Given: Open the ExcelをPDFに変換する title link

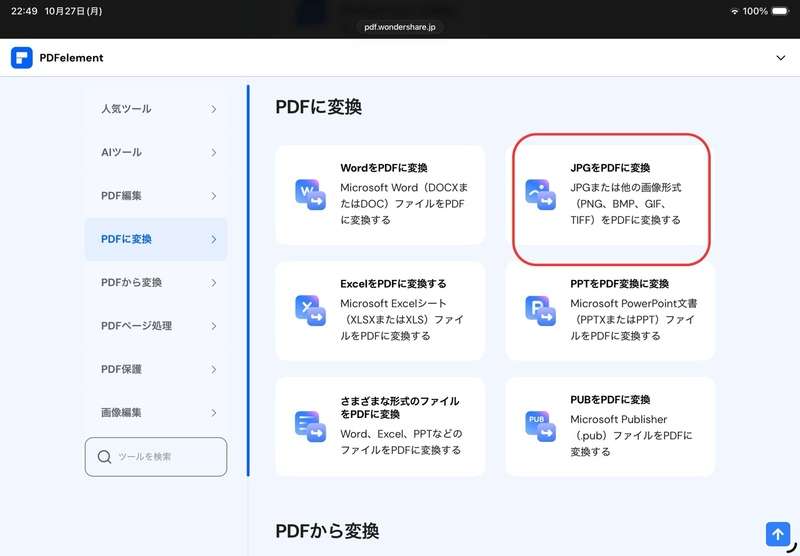Looking at the screenshot, I should pyautogui.click(x=393, y=284).
